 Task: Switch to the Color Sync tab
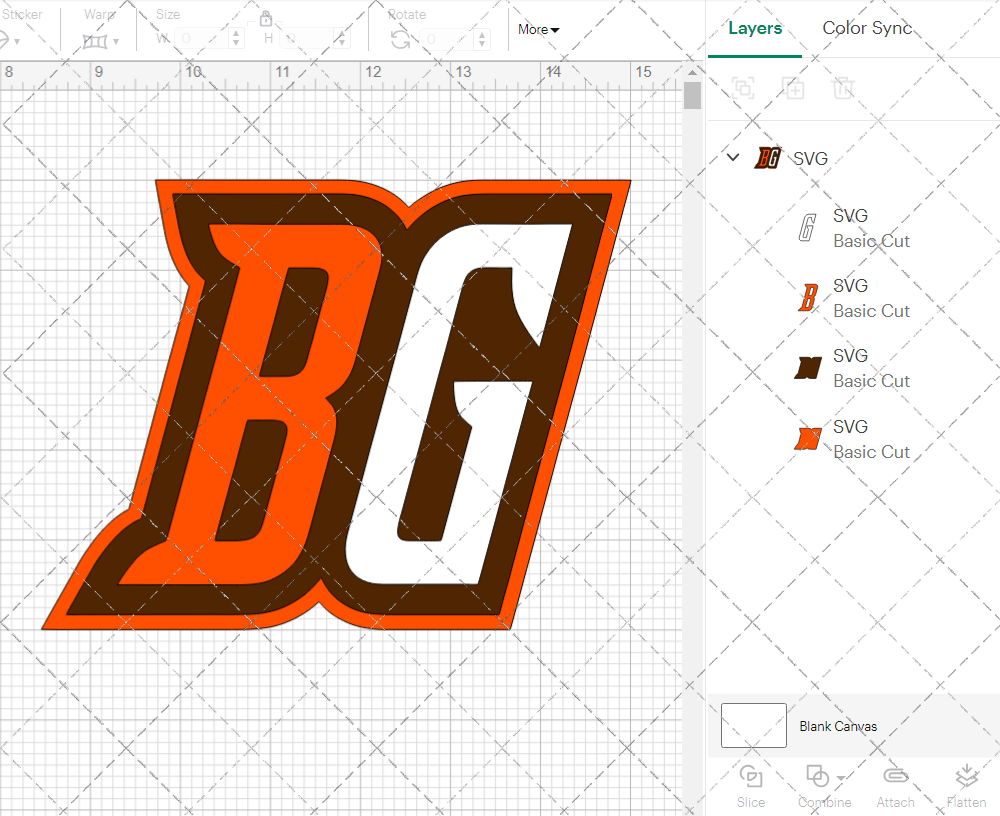click(x=867, y=28)
